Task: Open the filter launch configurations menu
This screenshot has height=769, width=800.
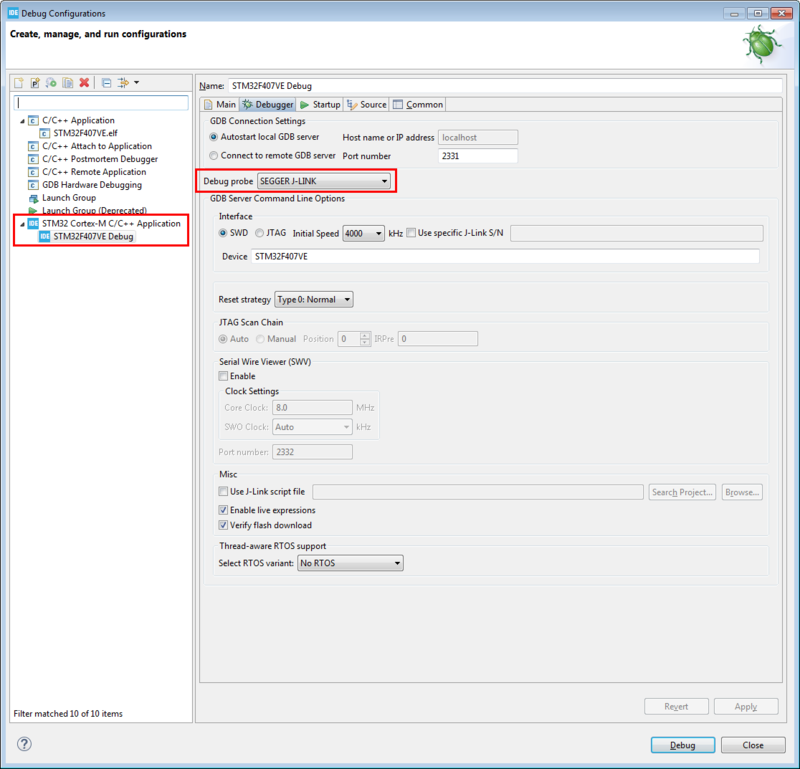Action: pos(122,83)
